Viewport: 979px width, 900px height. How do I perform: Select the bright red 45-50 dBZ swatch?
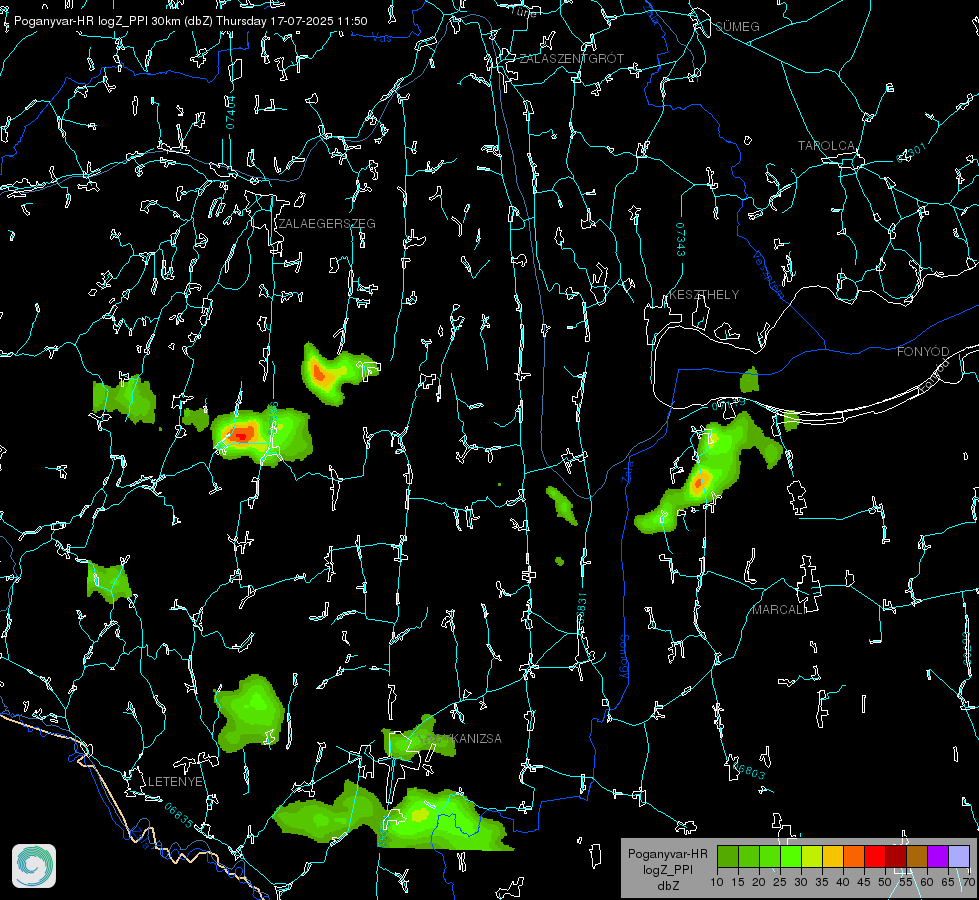click(875, 856)
